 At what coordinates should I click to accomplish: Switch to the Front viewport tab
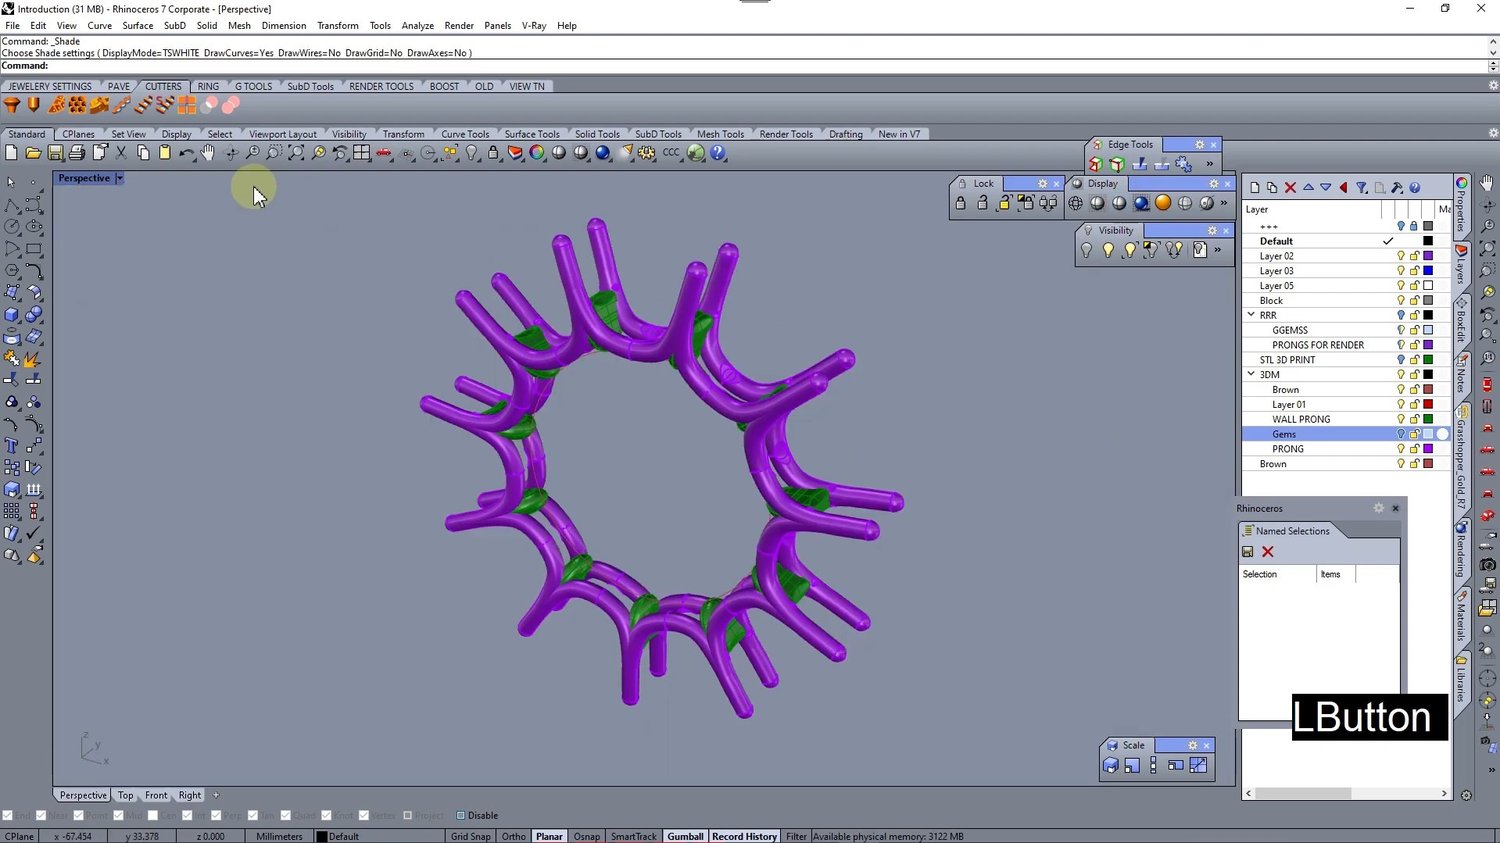(156, 795)
